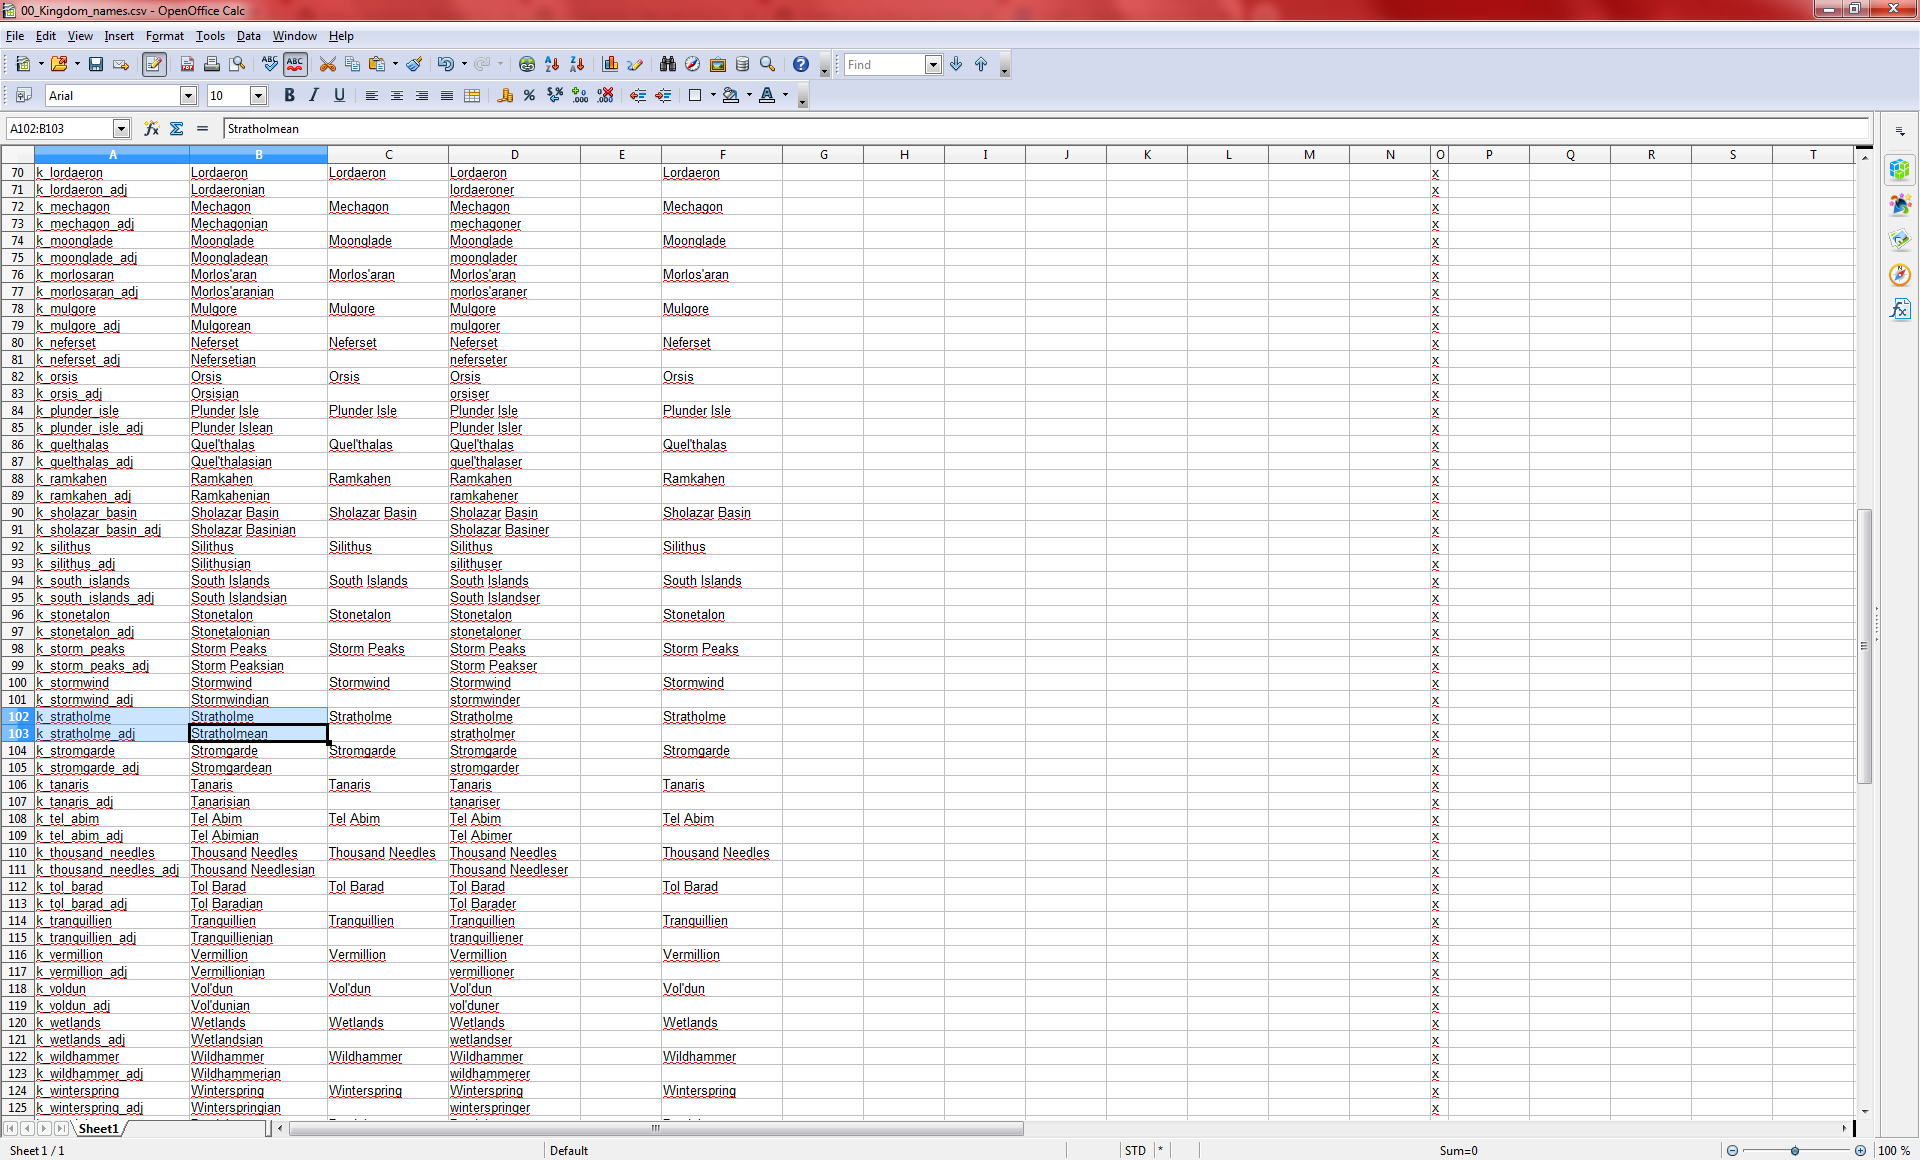
Task: Switch to the Sheet1 tab
Action: [98, 1129]
